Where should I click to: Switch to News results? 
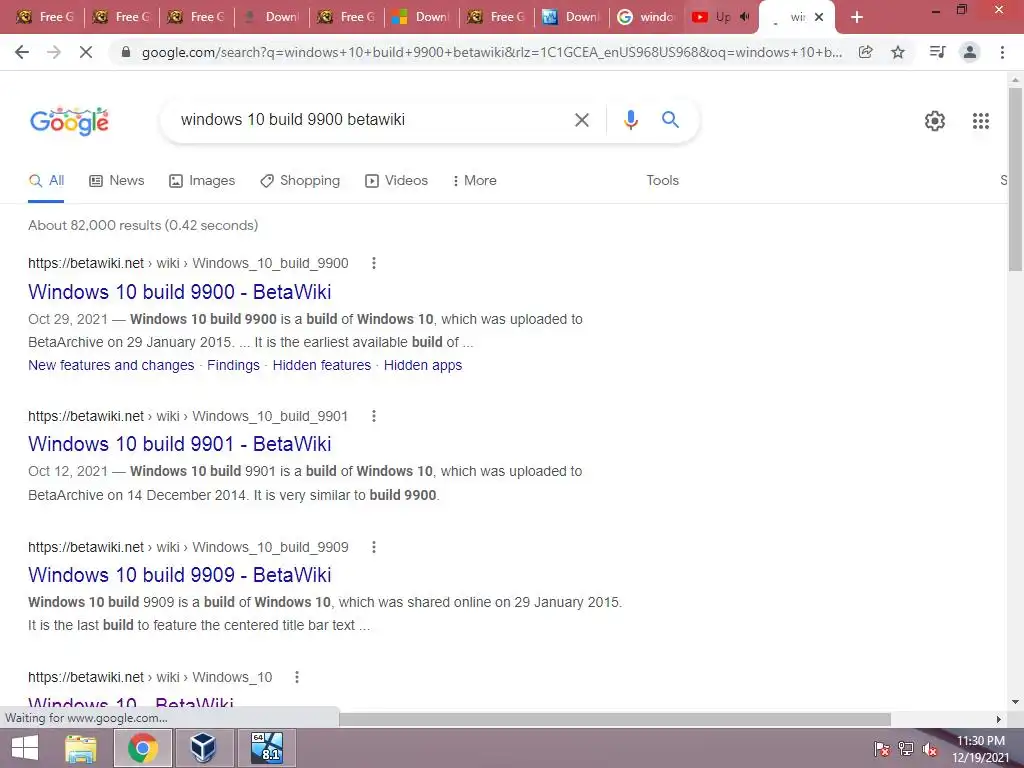(117, 181)
